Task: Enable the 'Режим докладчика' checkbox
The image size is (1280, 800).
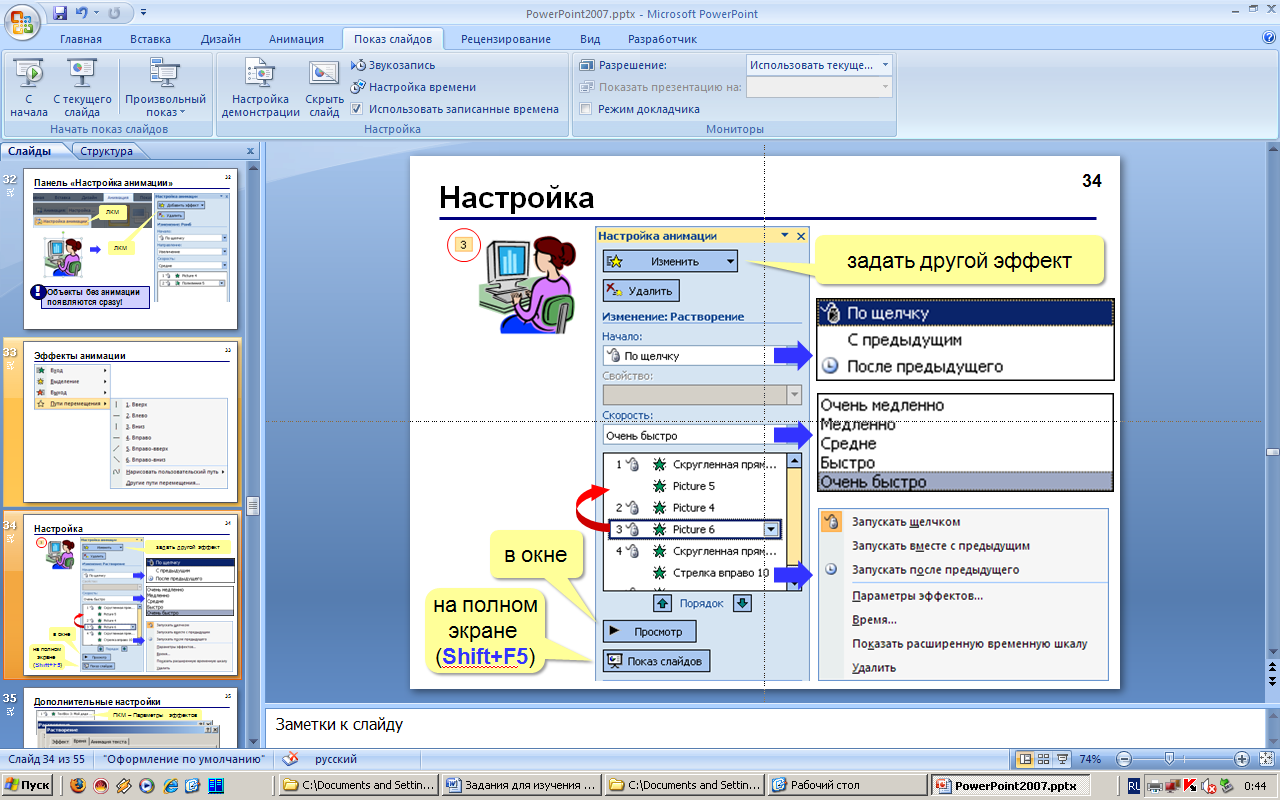Action: click(586, 109)
